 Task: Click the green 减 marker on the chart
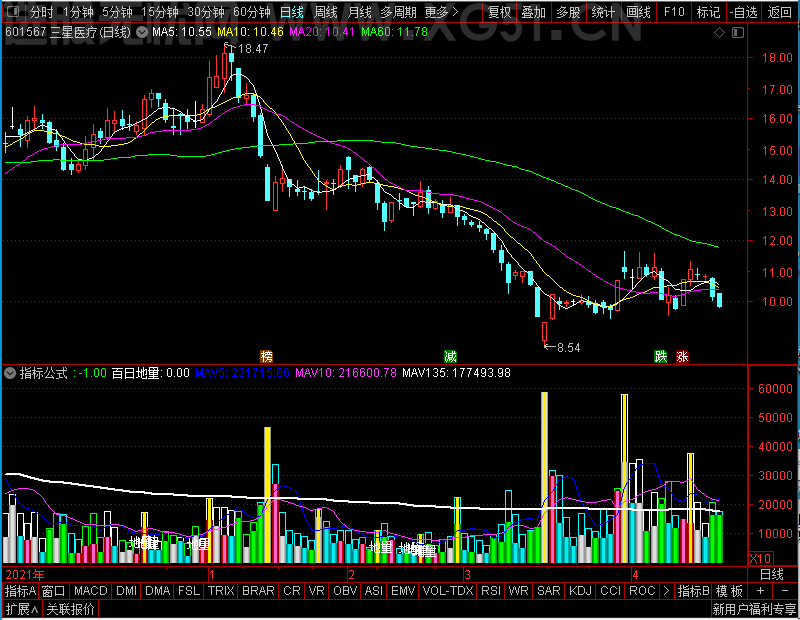[450, 356]
